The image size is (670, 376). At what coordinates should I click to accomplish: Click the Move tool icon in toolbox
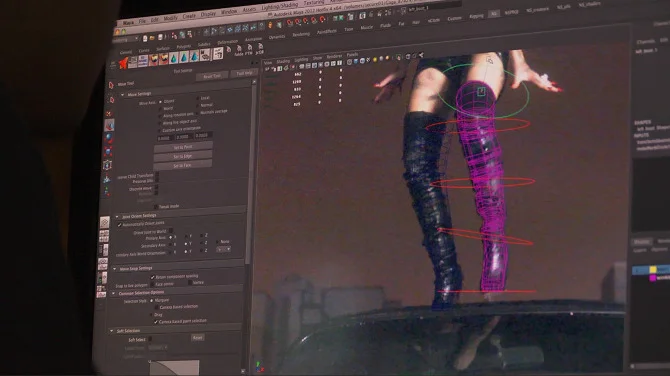click(109, 125)
